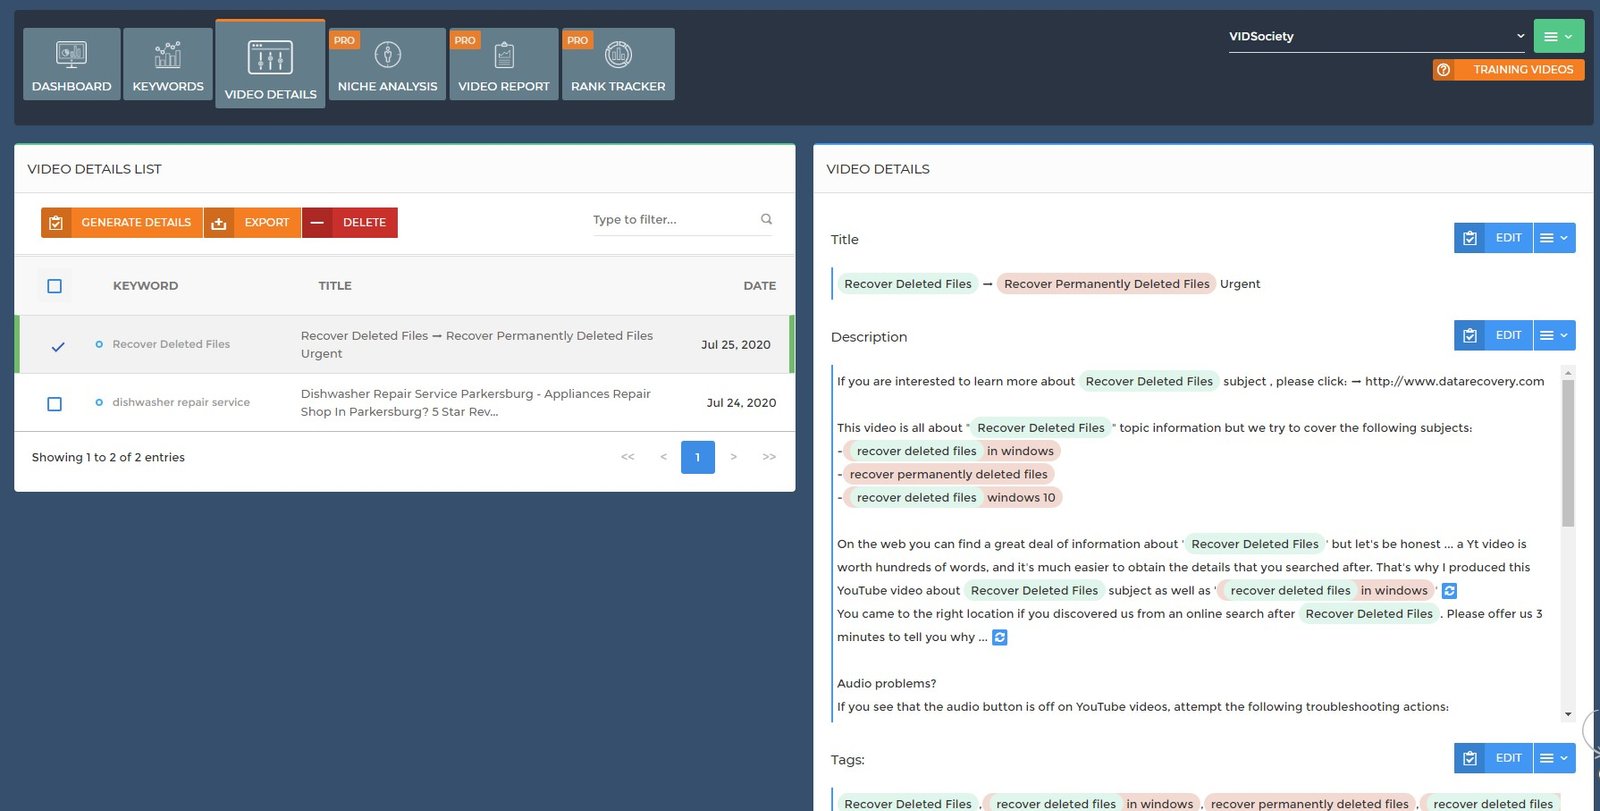Expand the Title options menu dropdown
This screenshot has height=811, width=1600.
click(x=1553, y=238)
